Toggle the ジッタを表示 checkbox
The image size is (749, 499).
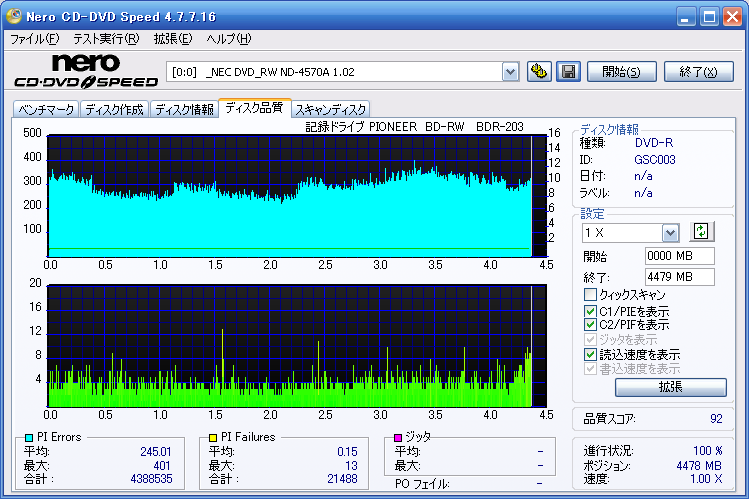pyautogui.click(x=590, y=340)
